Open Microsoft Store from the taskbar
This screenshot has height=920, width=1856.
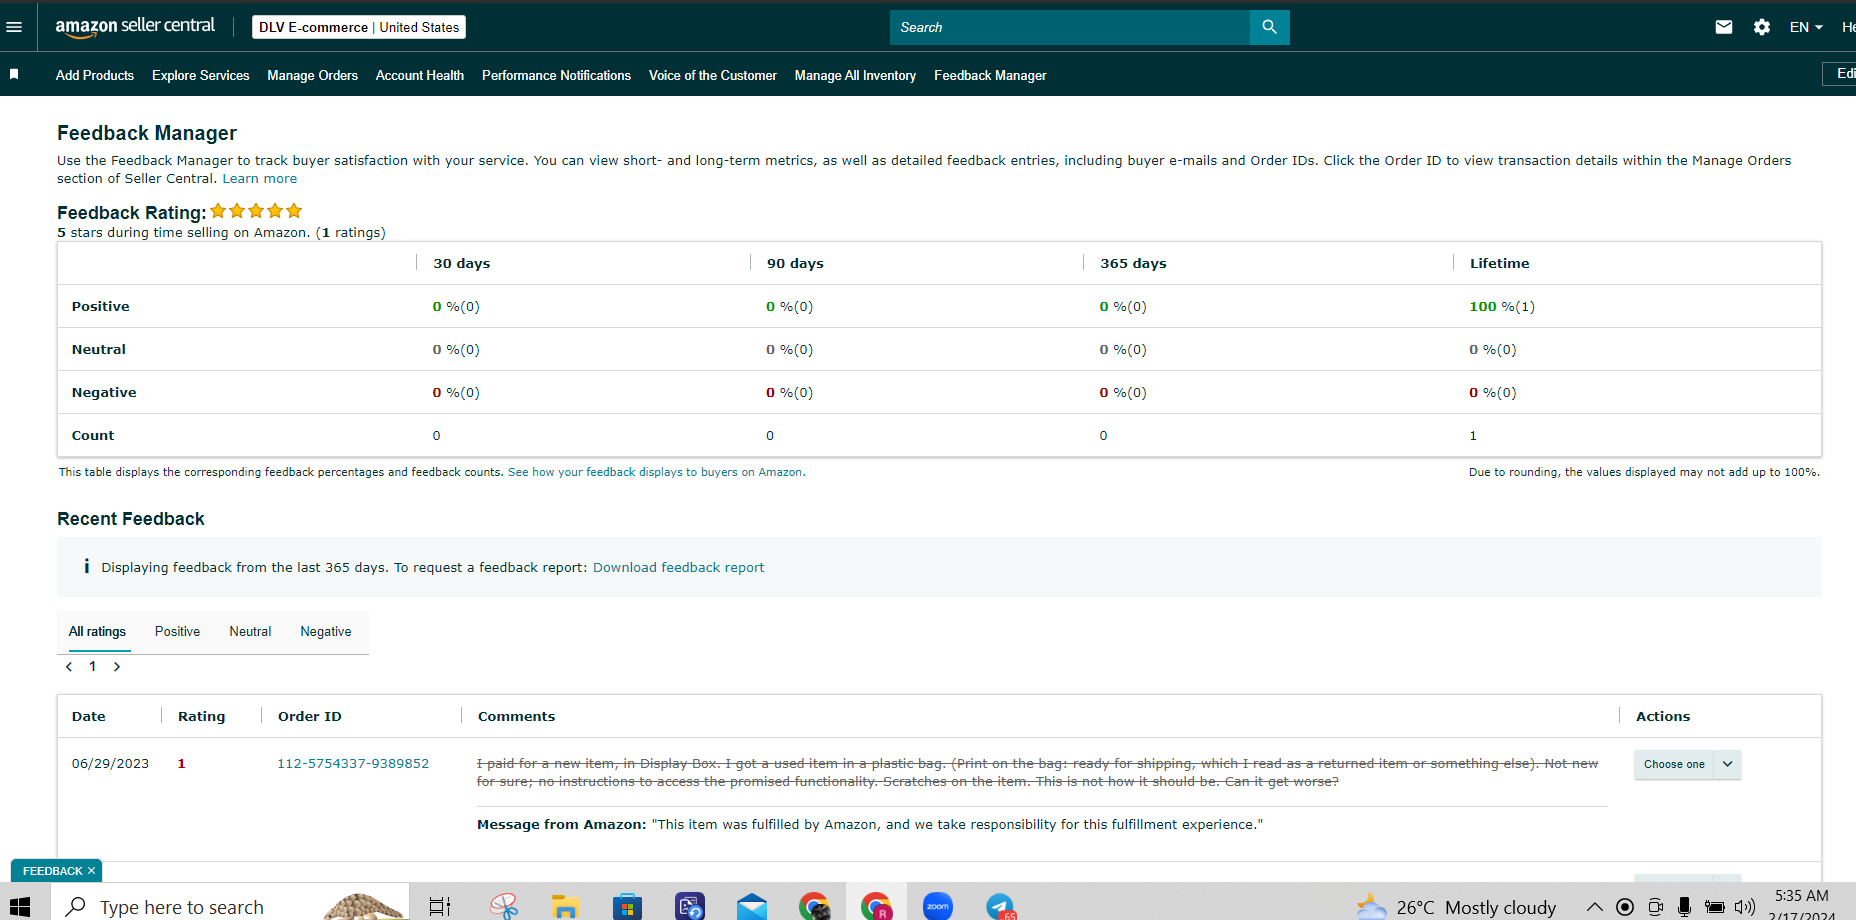click(x=627, y=907)
